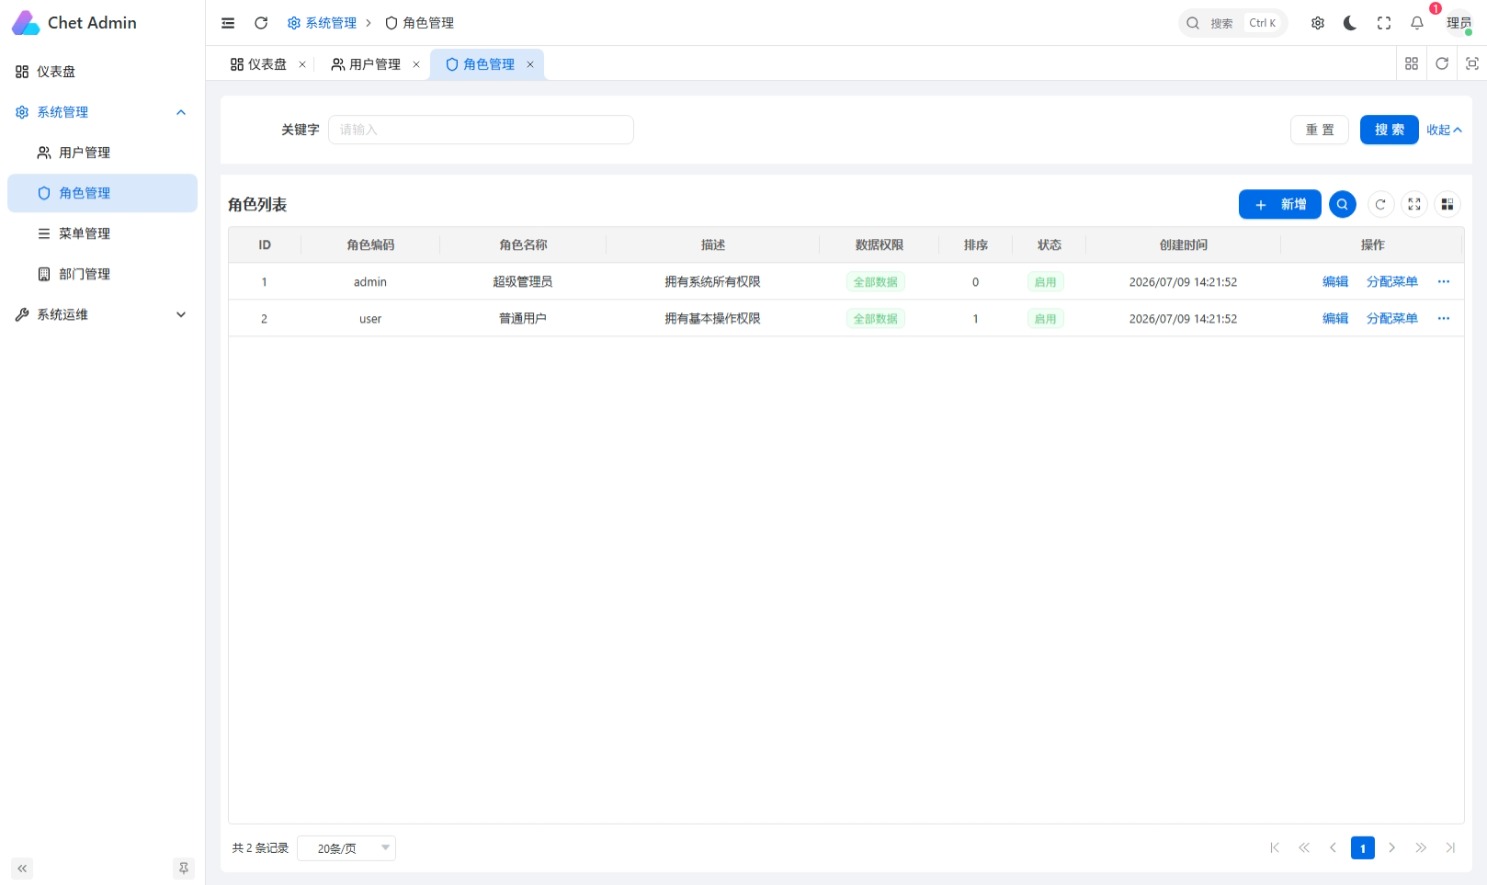Viewport: 1487px width, 885px height.
Task: Collapse the sidebar with the hamburger icon
Action: pos(228,23)
